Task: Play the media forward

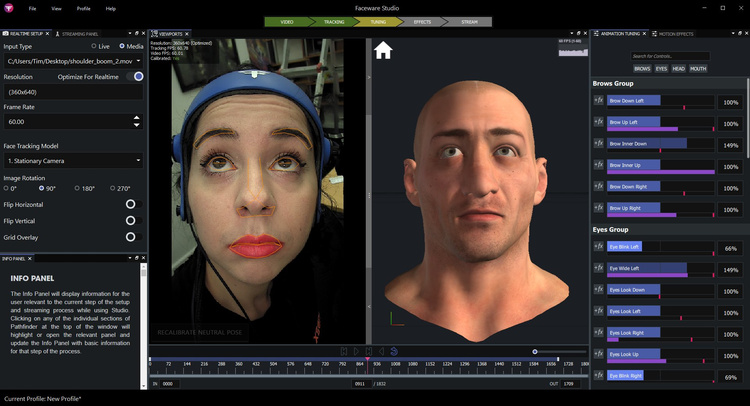Action: [356, 351]
